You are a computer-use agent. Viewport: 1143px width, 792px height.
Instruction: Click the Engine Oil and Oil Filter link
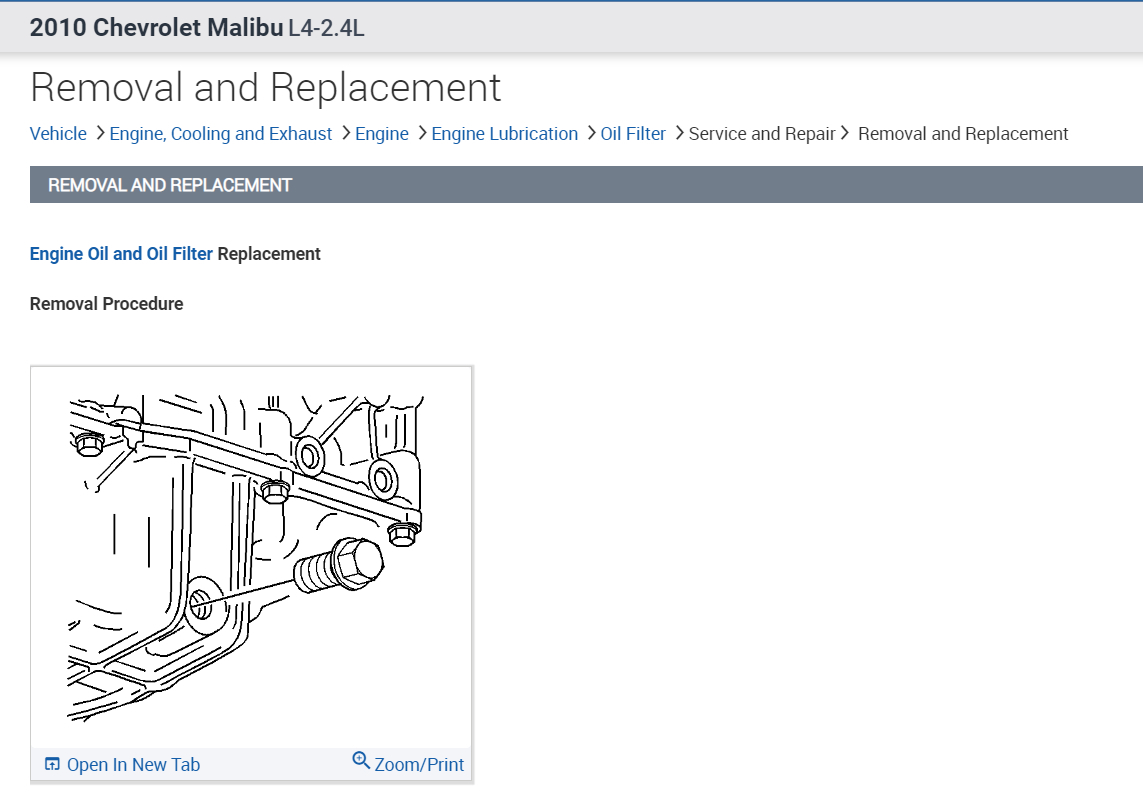coord(121,254)
